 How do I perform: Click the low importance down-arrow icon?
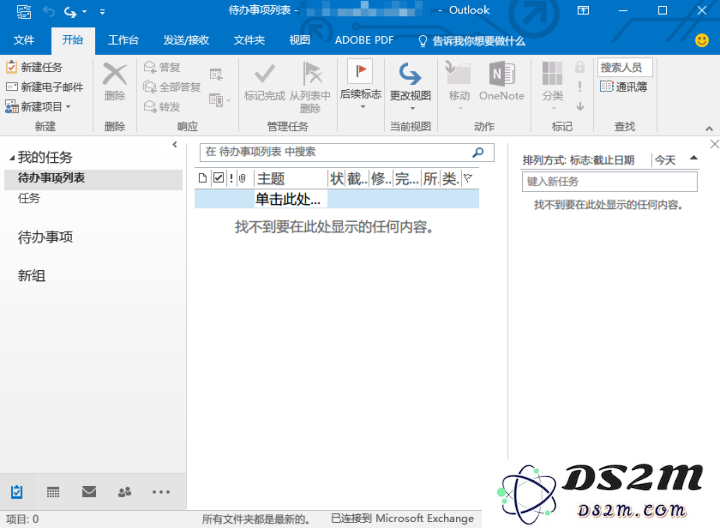pos(580,107)
